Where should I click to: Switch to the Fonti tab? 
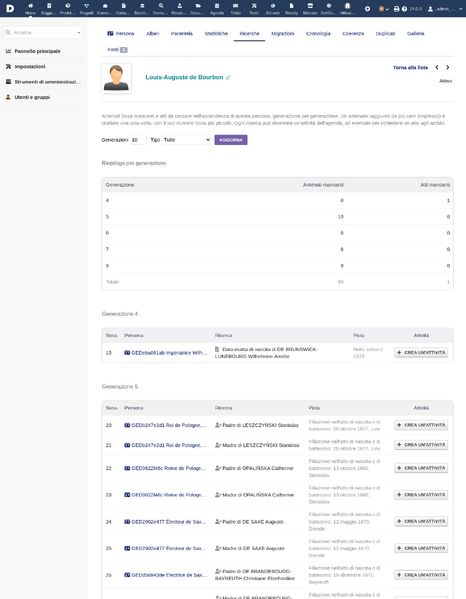coord(117,50)
